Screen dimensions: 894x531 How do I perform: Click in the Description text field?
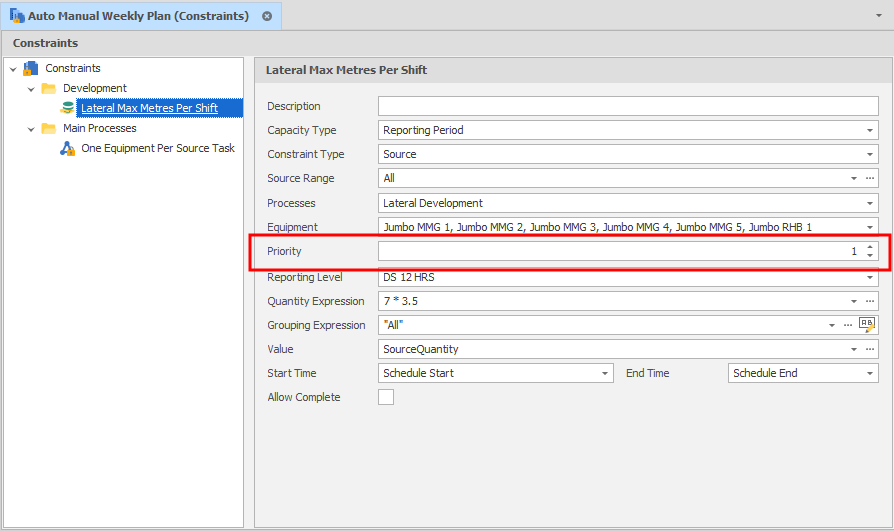[627, 106]
